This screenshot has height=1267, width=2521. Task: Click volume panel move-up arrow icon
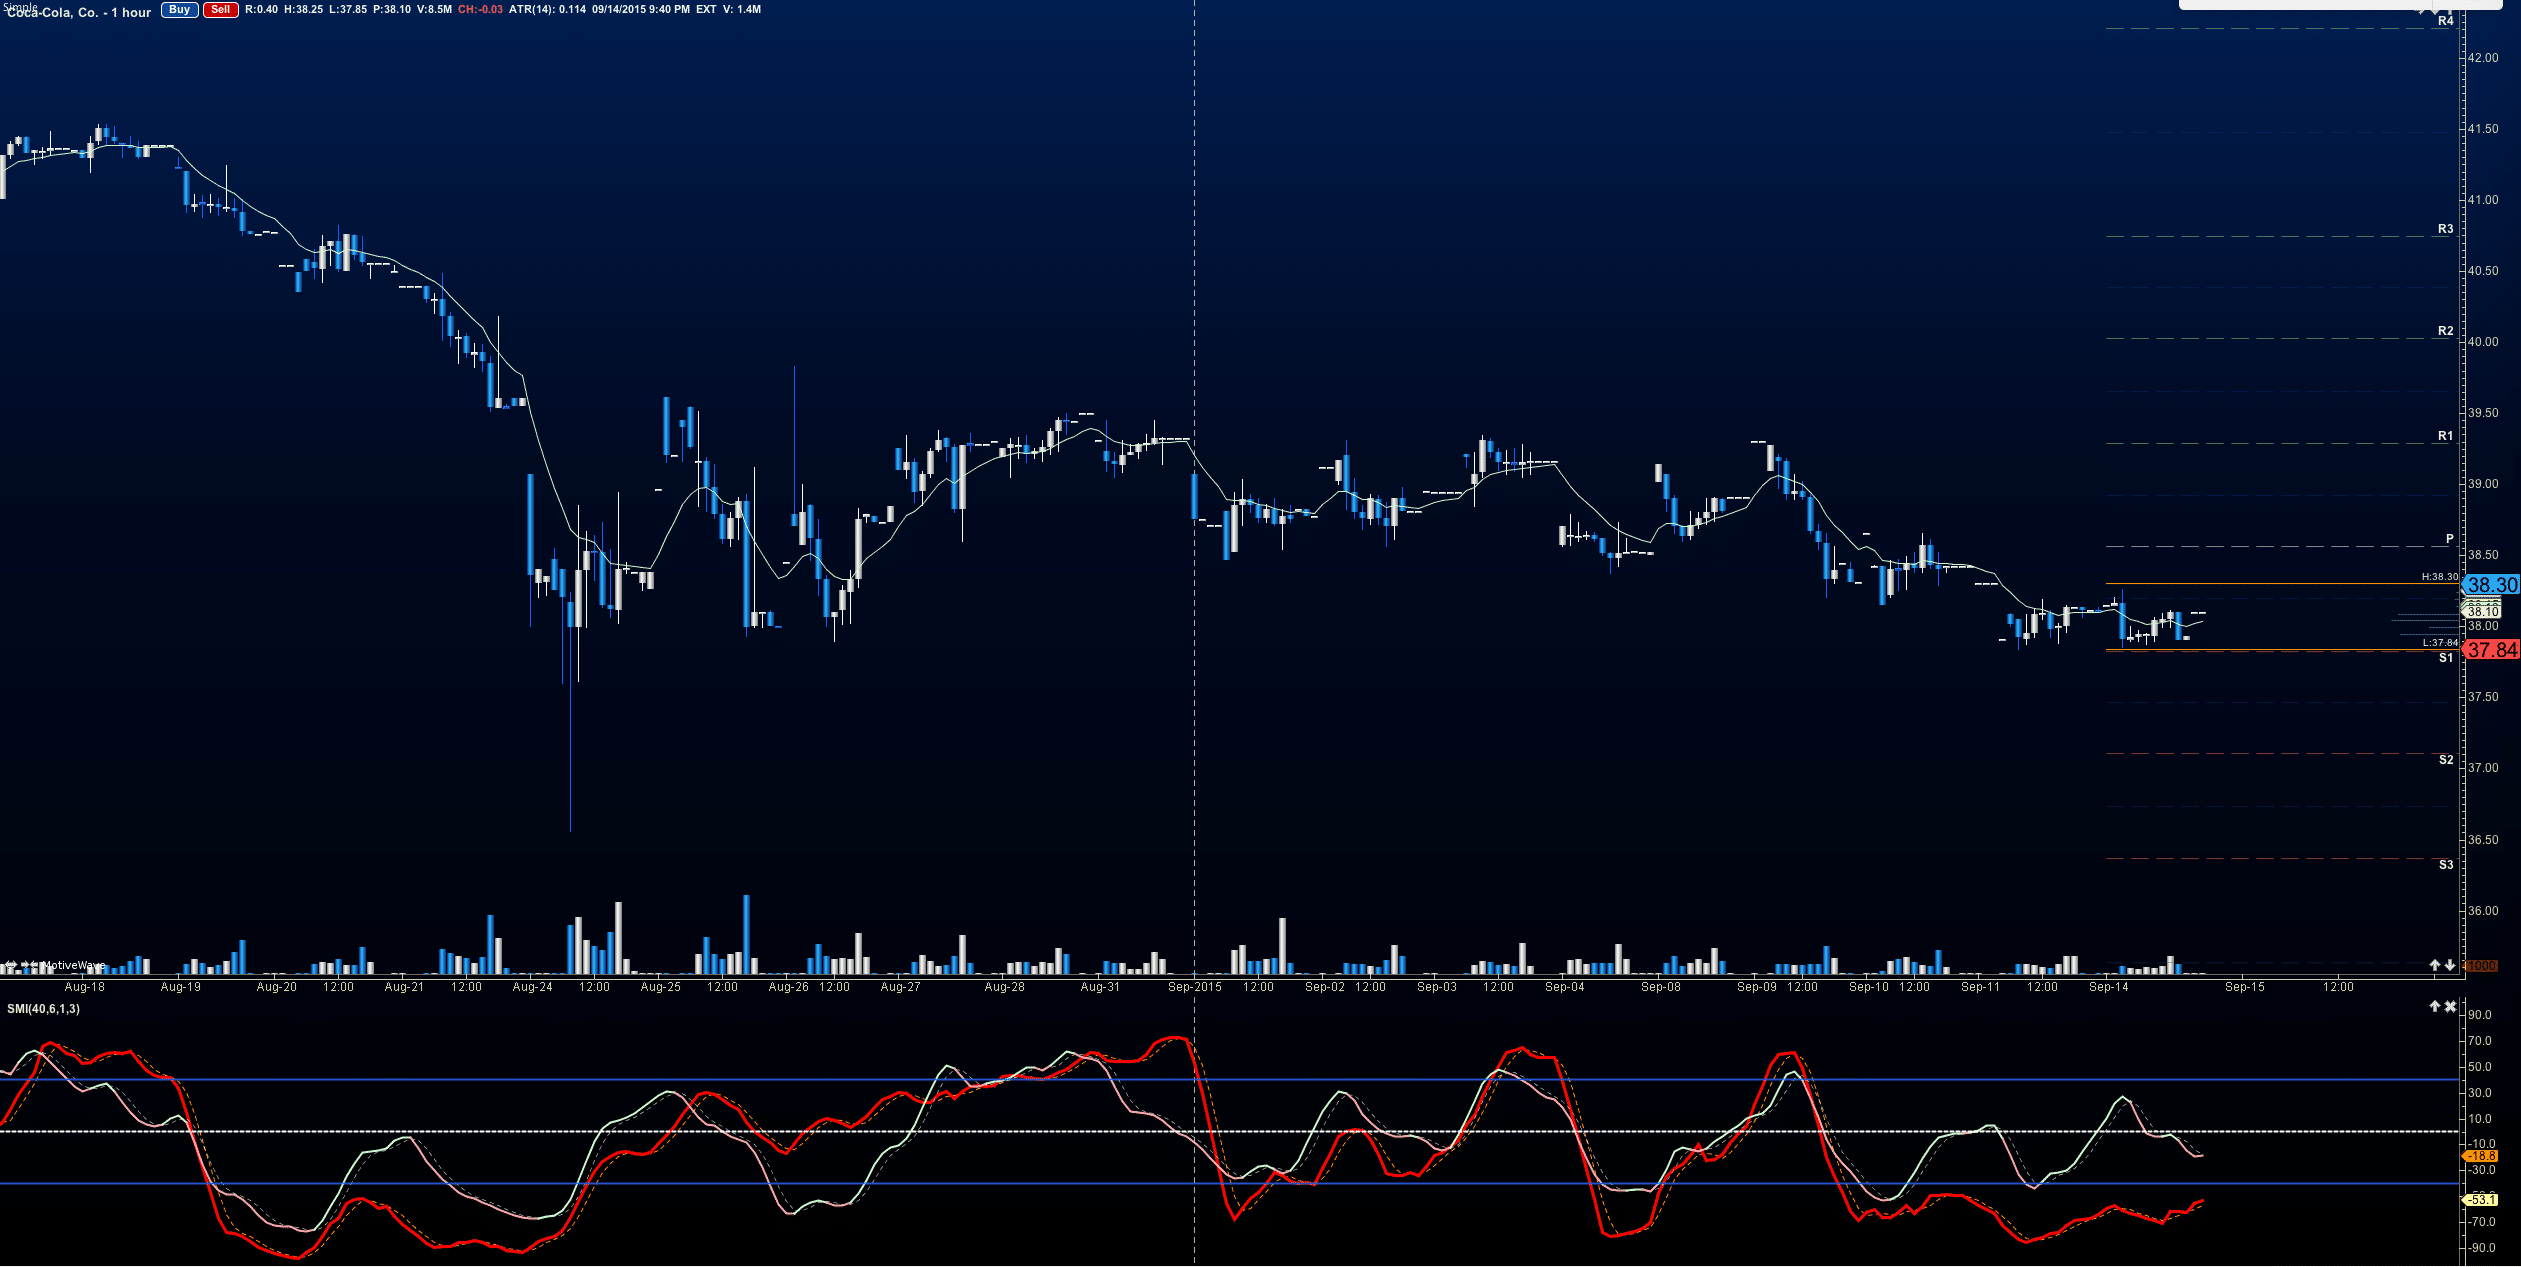coord(2435,965)
